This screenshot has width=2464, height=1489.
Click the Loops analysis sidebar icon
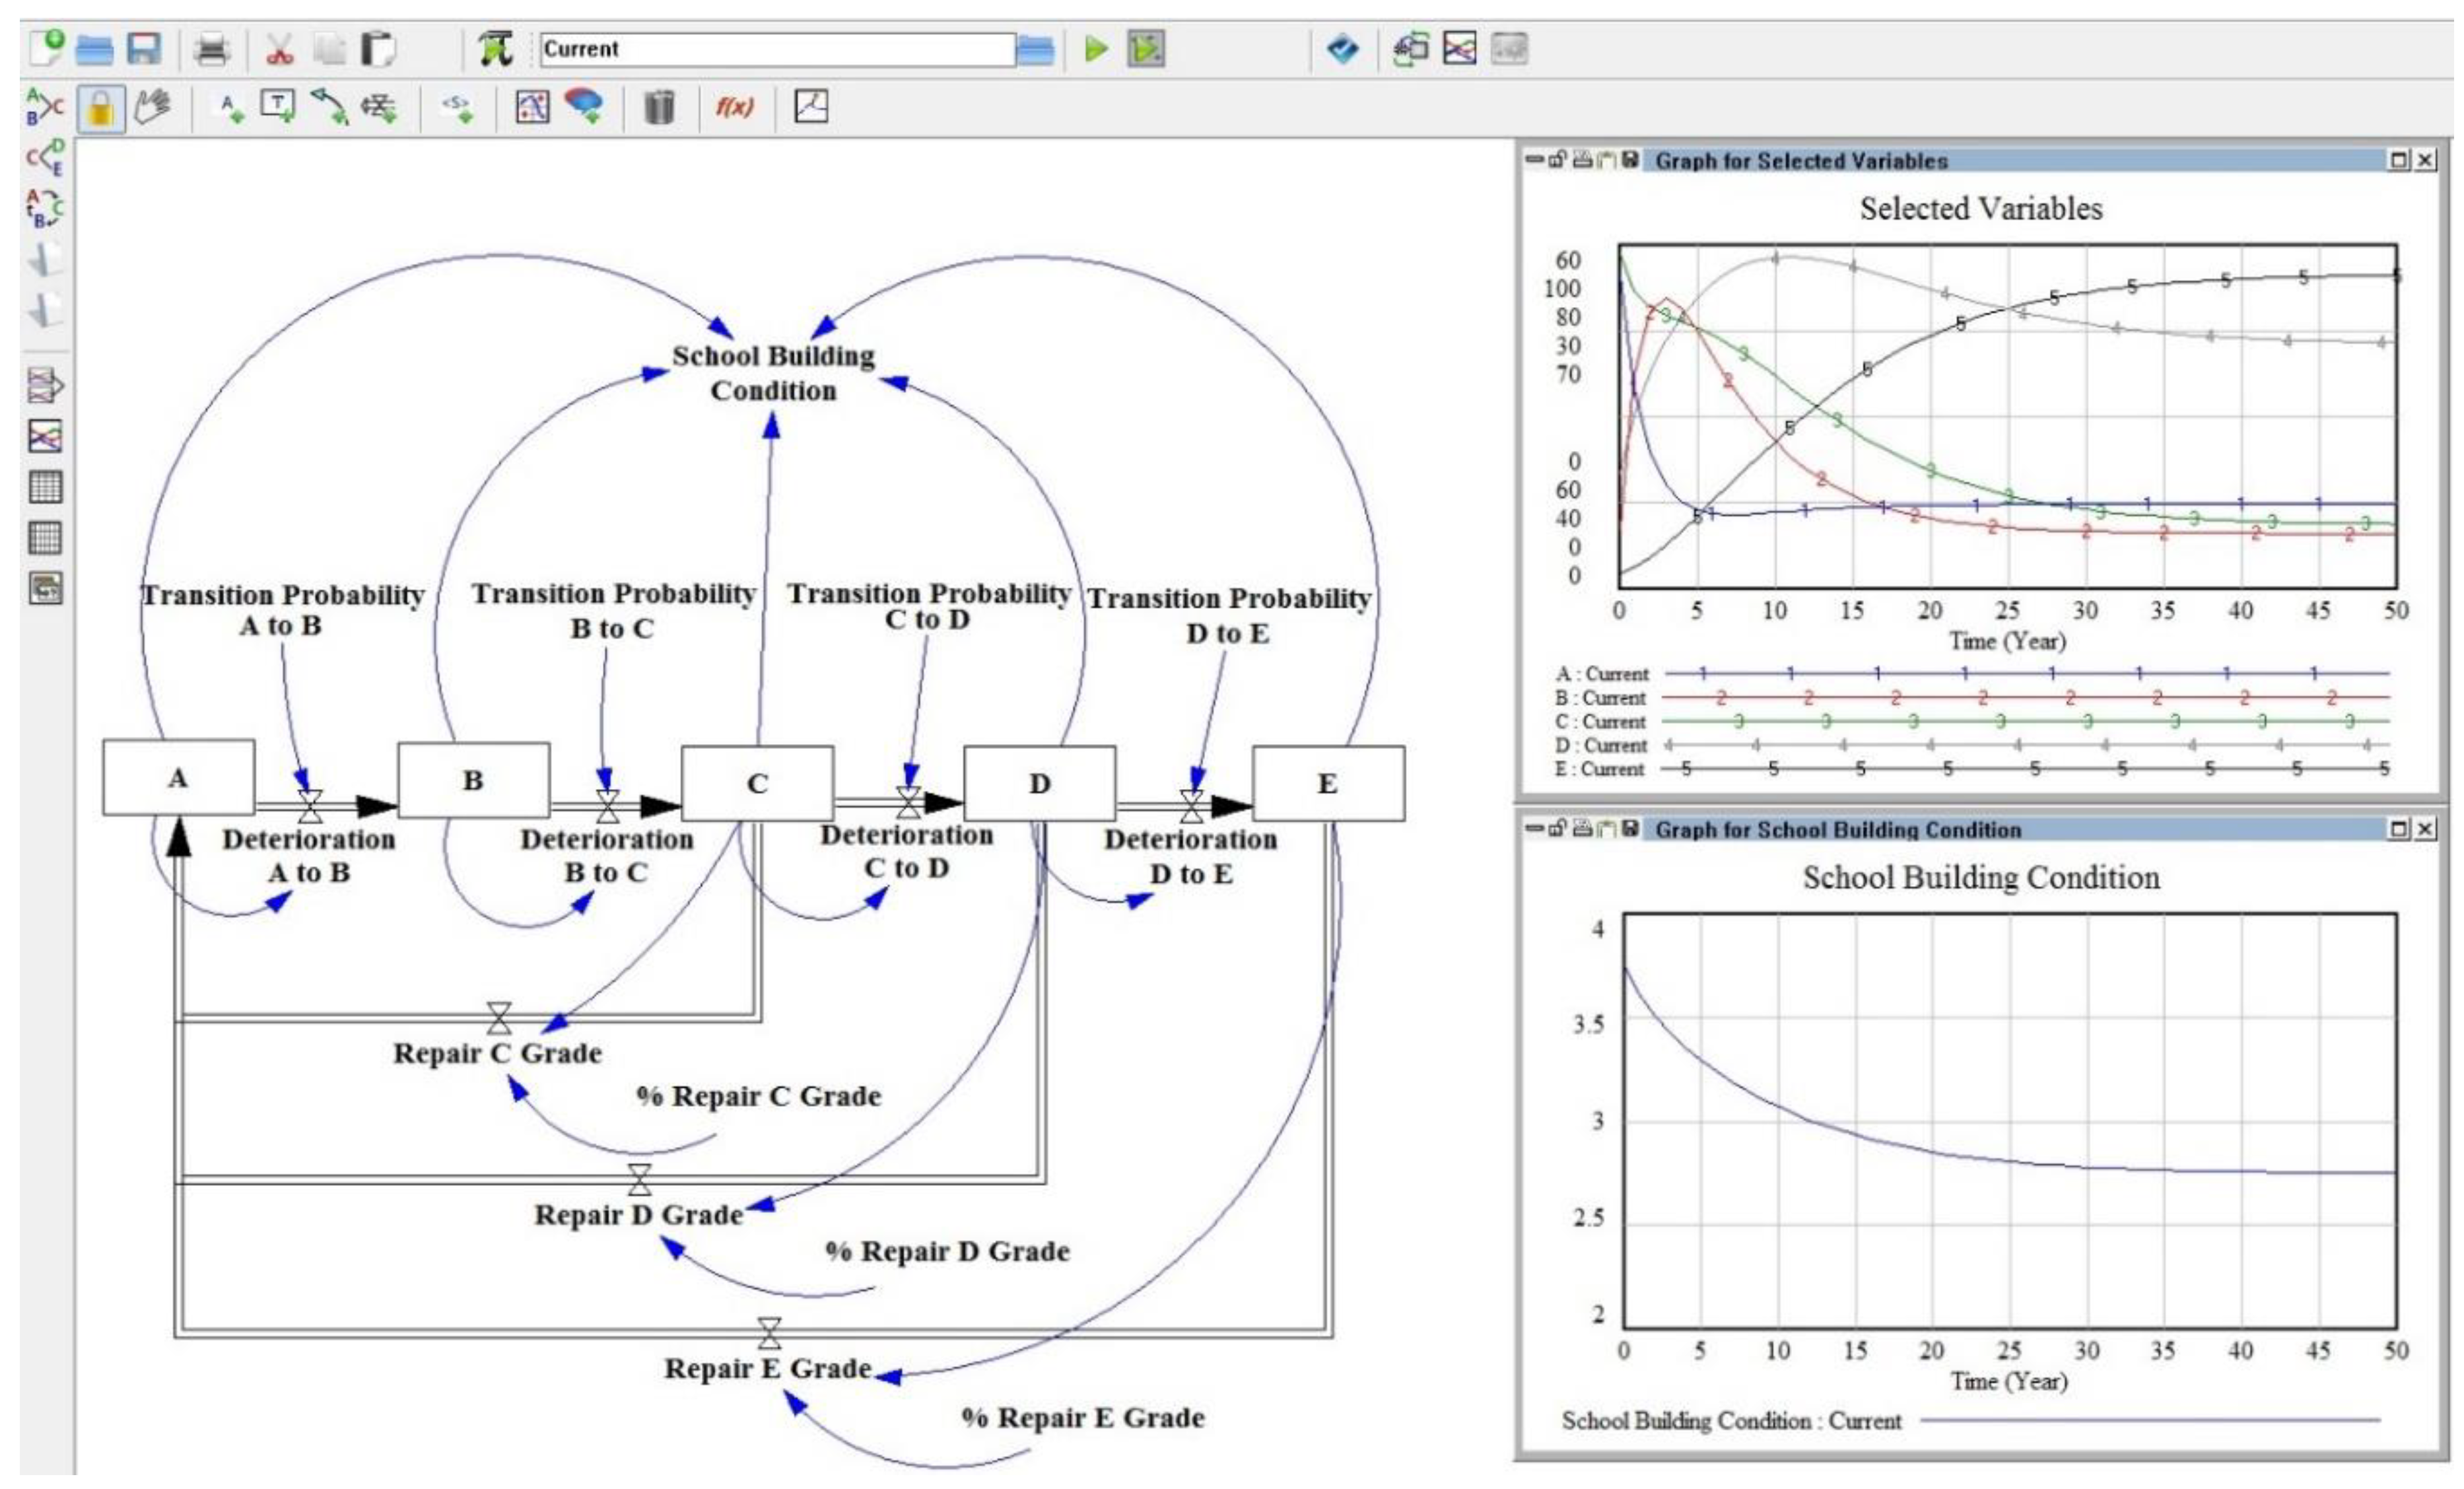click(44, 208)
